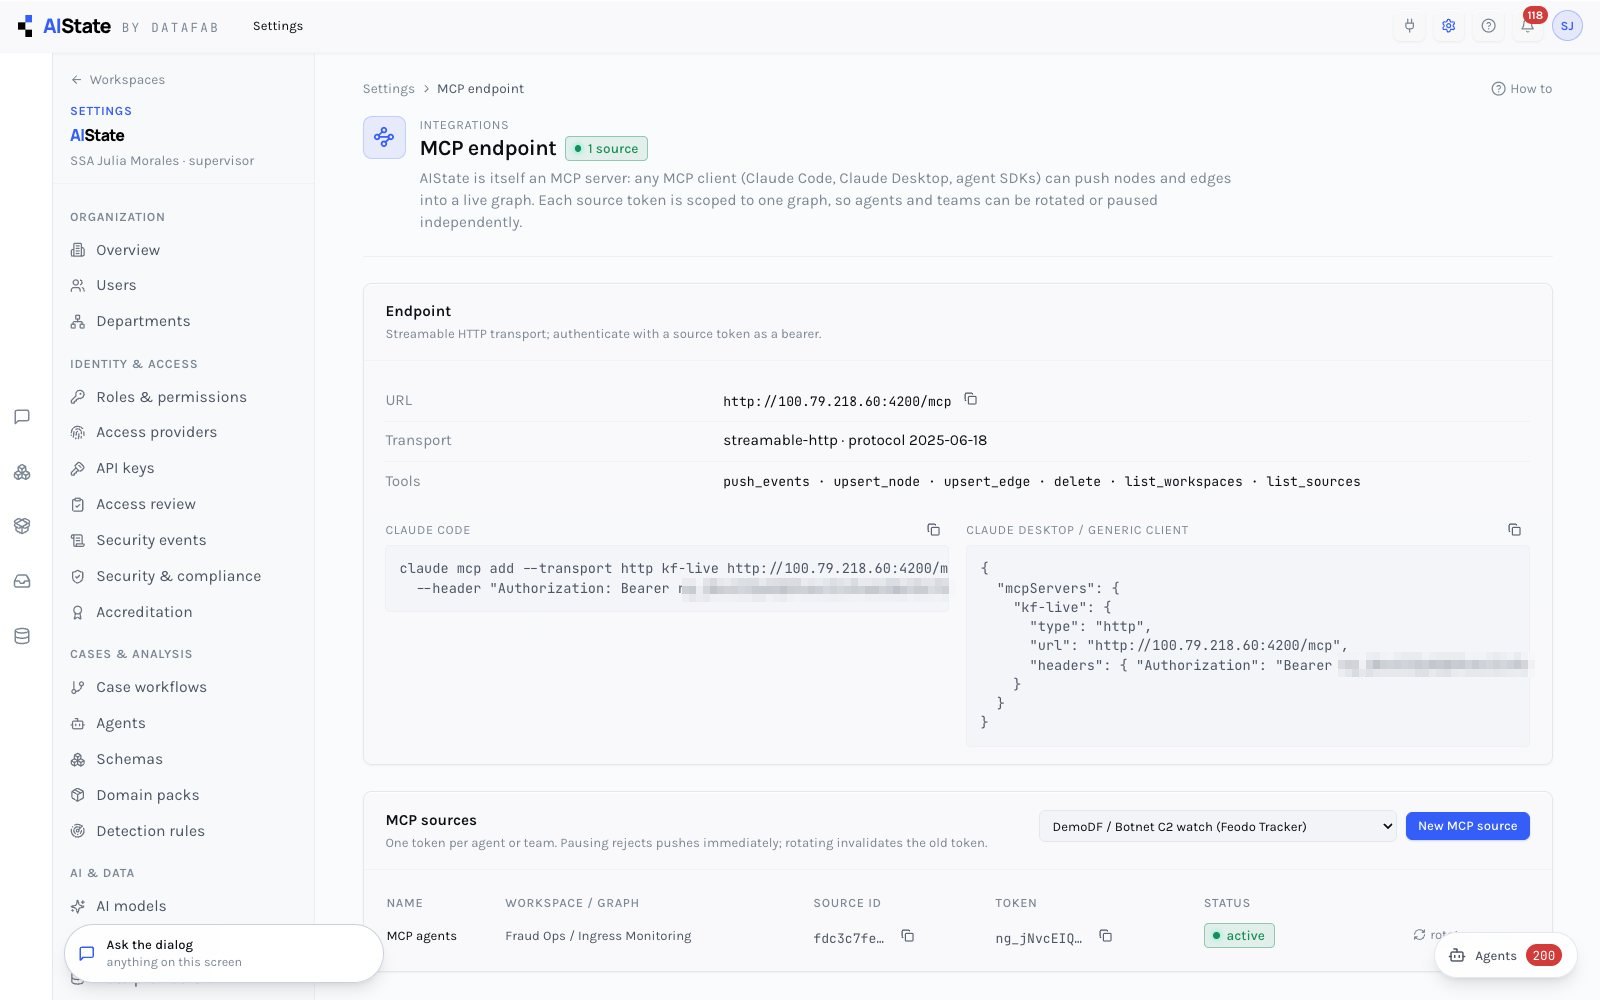The image size is (1600, 1000).
Task: Open the Agents 200 panel
Action: pyautogui.click(x=1505, y=955)
